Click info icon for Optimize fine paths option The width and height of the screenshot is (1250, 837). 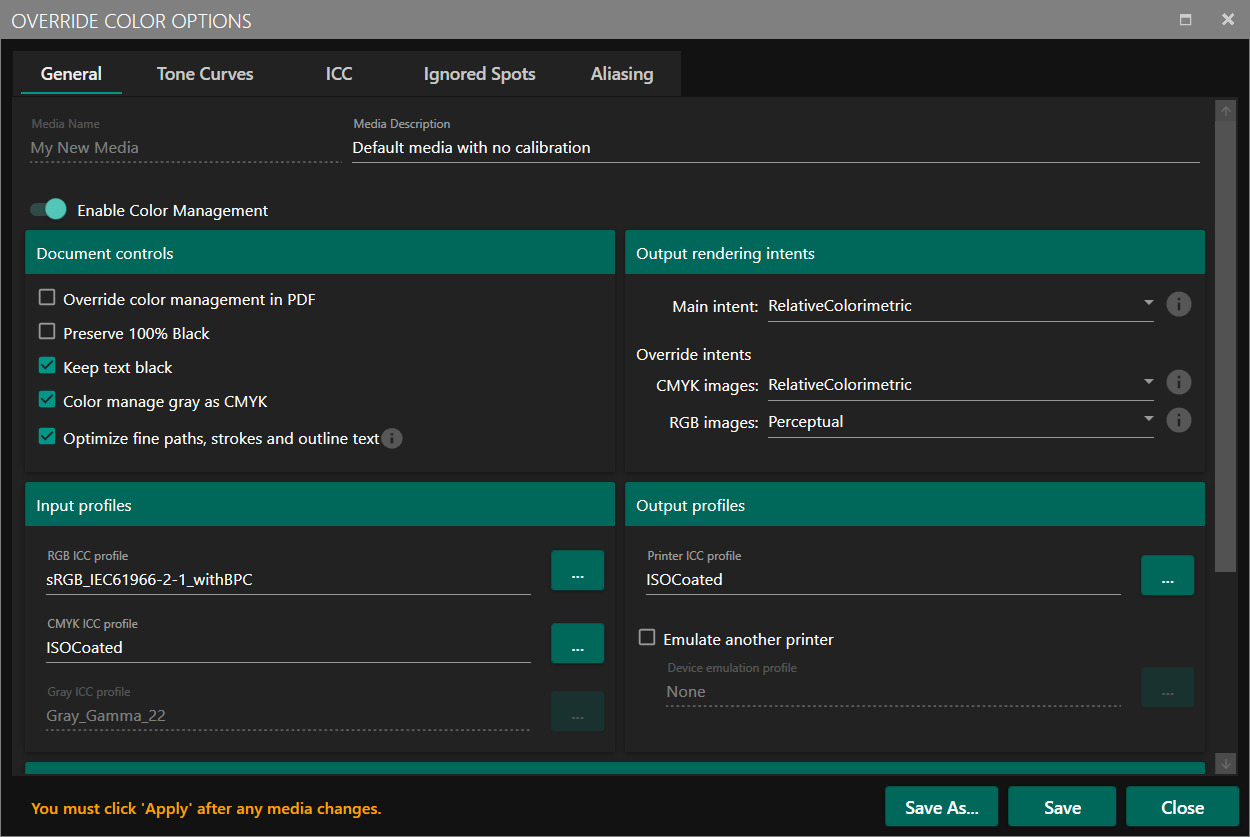click(392, 438)
